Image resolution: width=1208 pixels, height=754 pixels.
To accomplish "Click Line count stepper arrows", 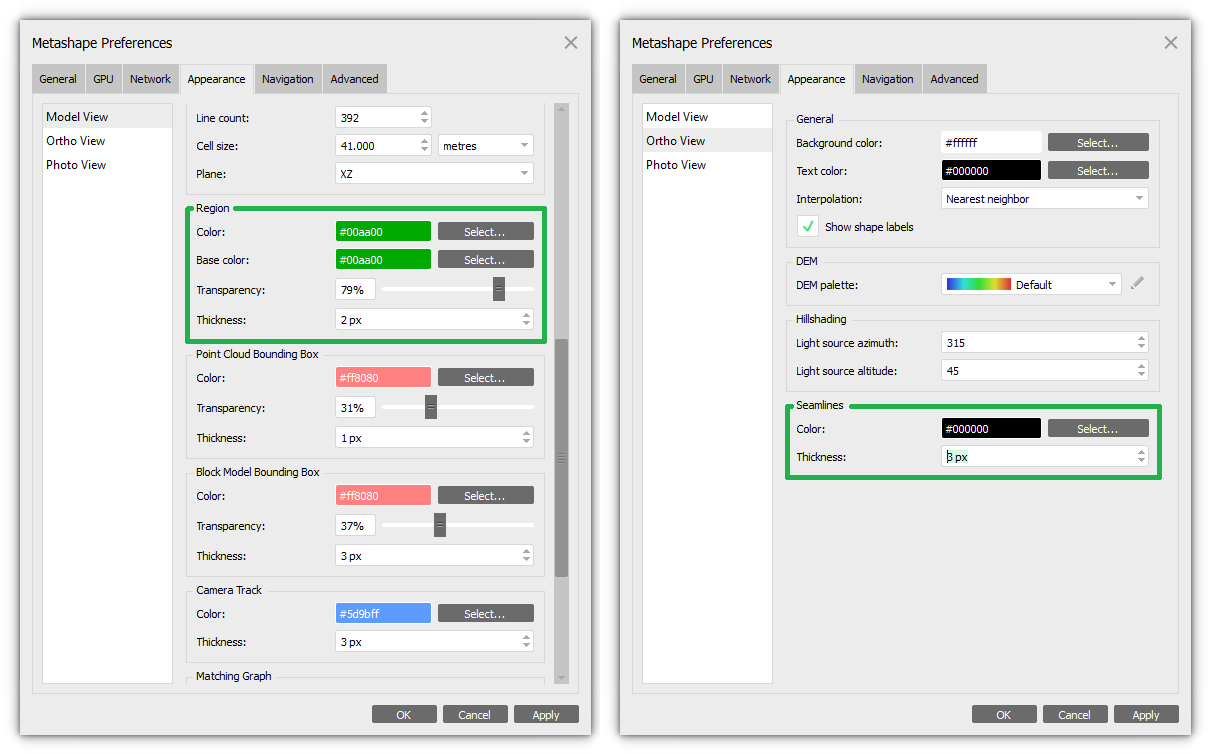I will (425, 118).
